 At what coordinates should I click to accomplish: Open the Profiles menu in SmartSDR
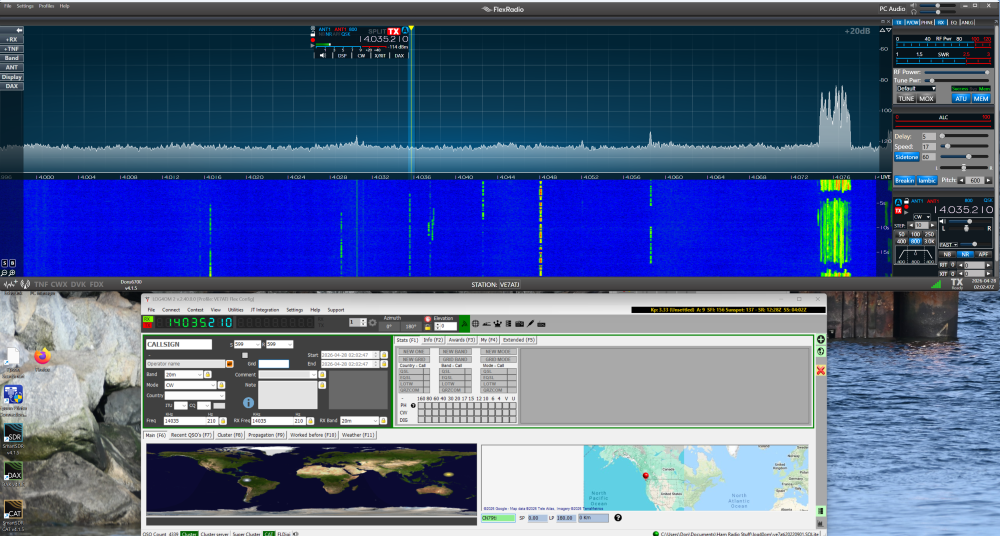(x=47, y=6)
